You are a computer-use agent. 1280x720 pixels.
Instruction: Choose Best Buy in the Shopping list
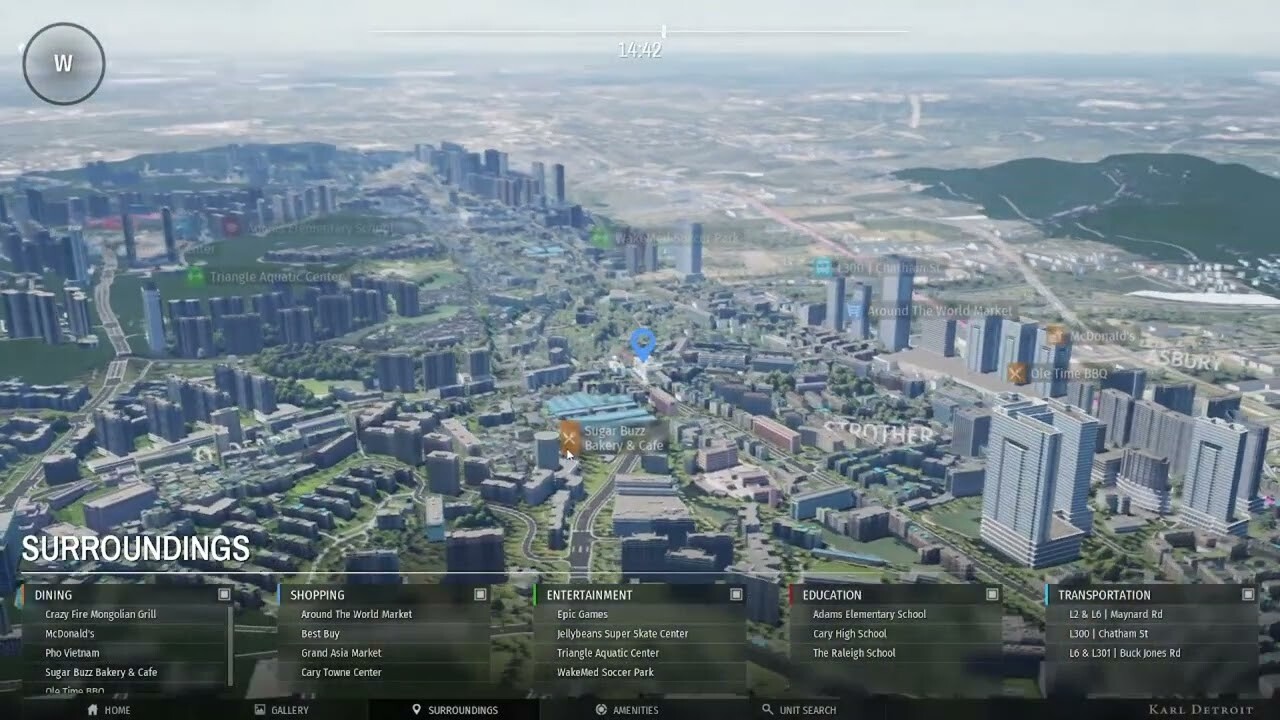321,634
